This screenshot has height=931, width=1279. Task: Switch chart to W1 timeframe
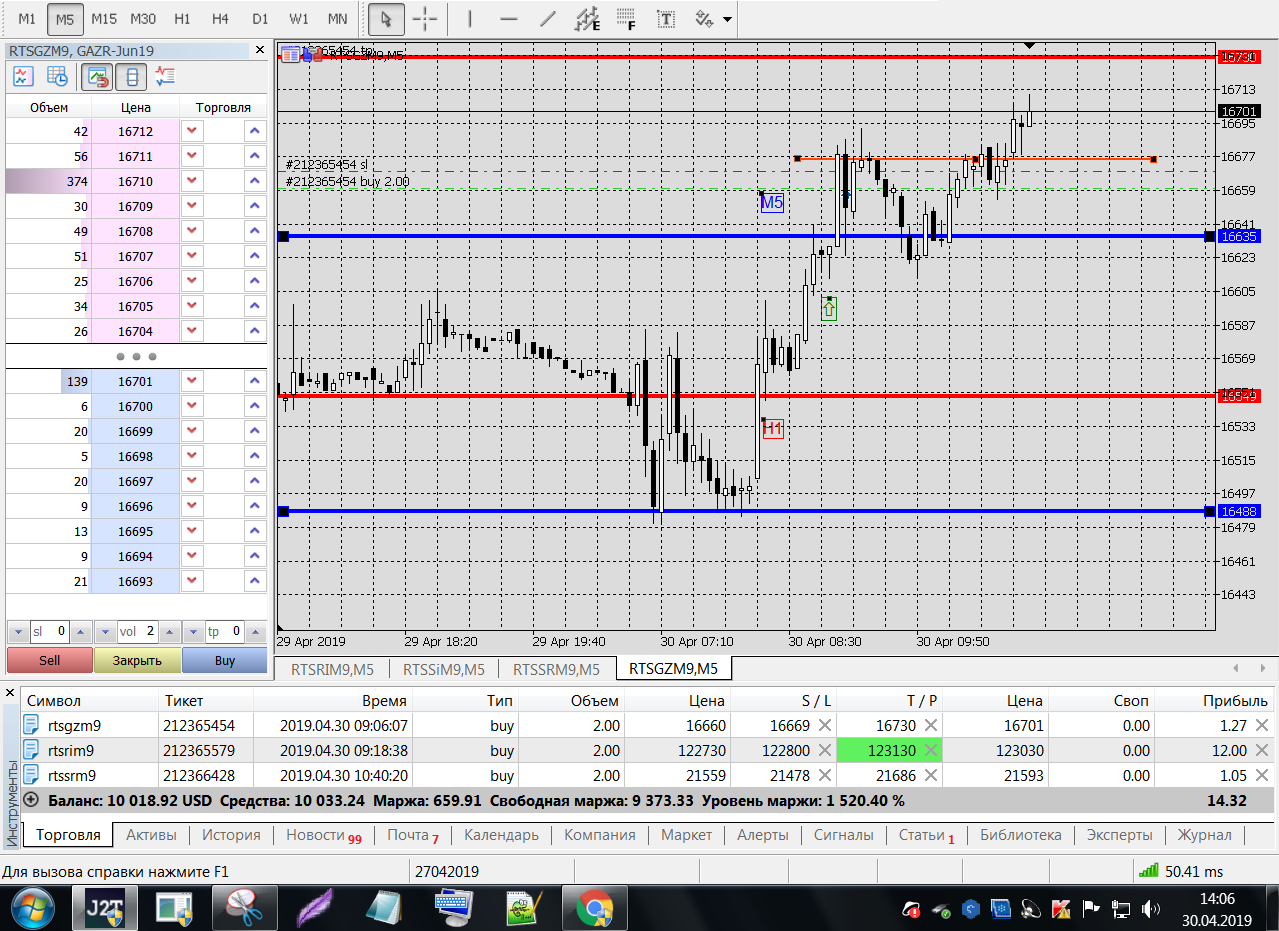[299, 18]
